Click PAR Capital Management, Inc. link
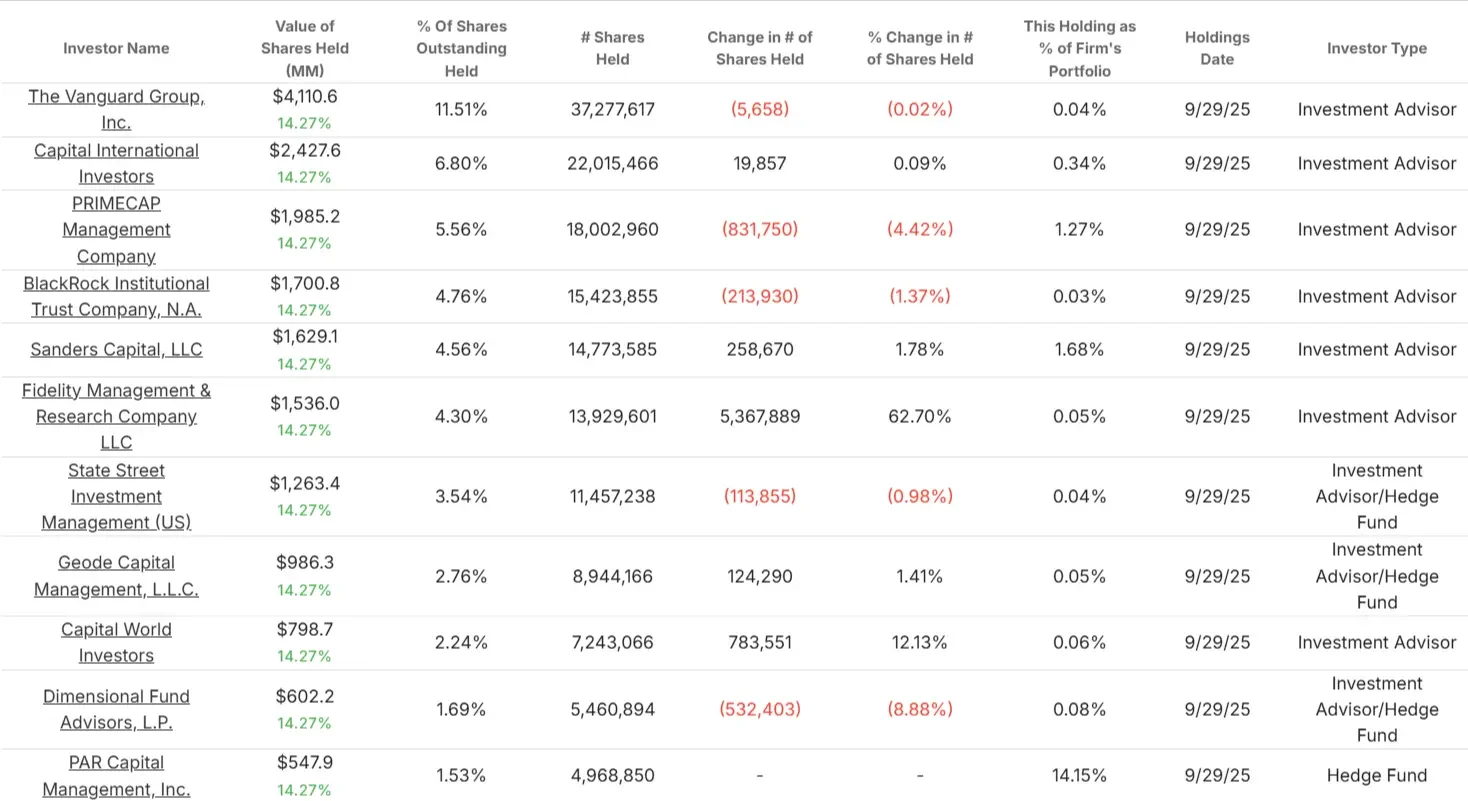This screenshot has width=1468, height=801. click(116, 776)
